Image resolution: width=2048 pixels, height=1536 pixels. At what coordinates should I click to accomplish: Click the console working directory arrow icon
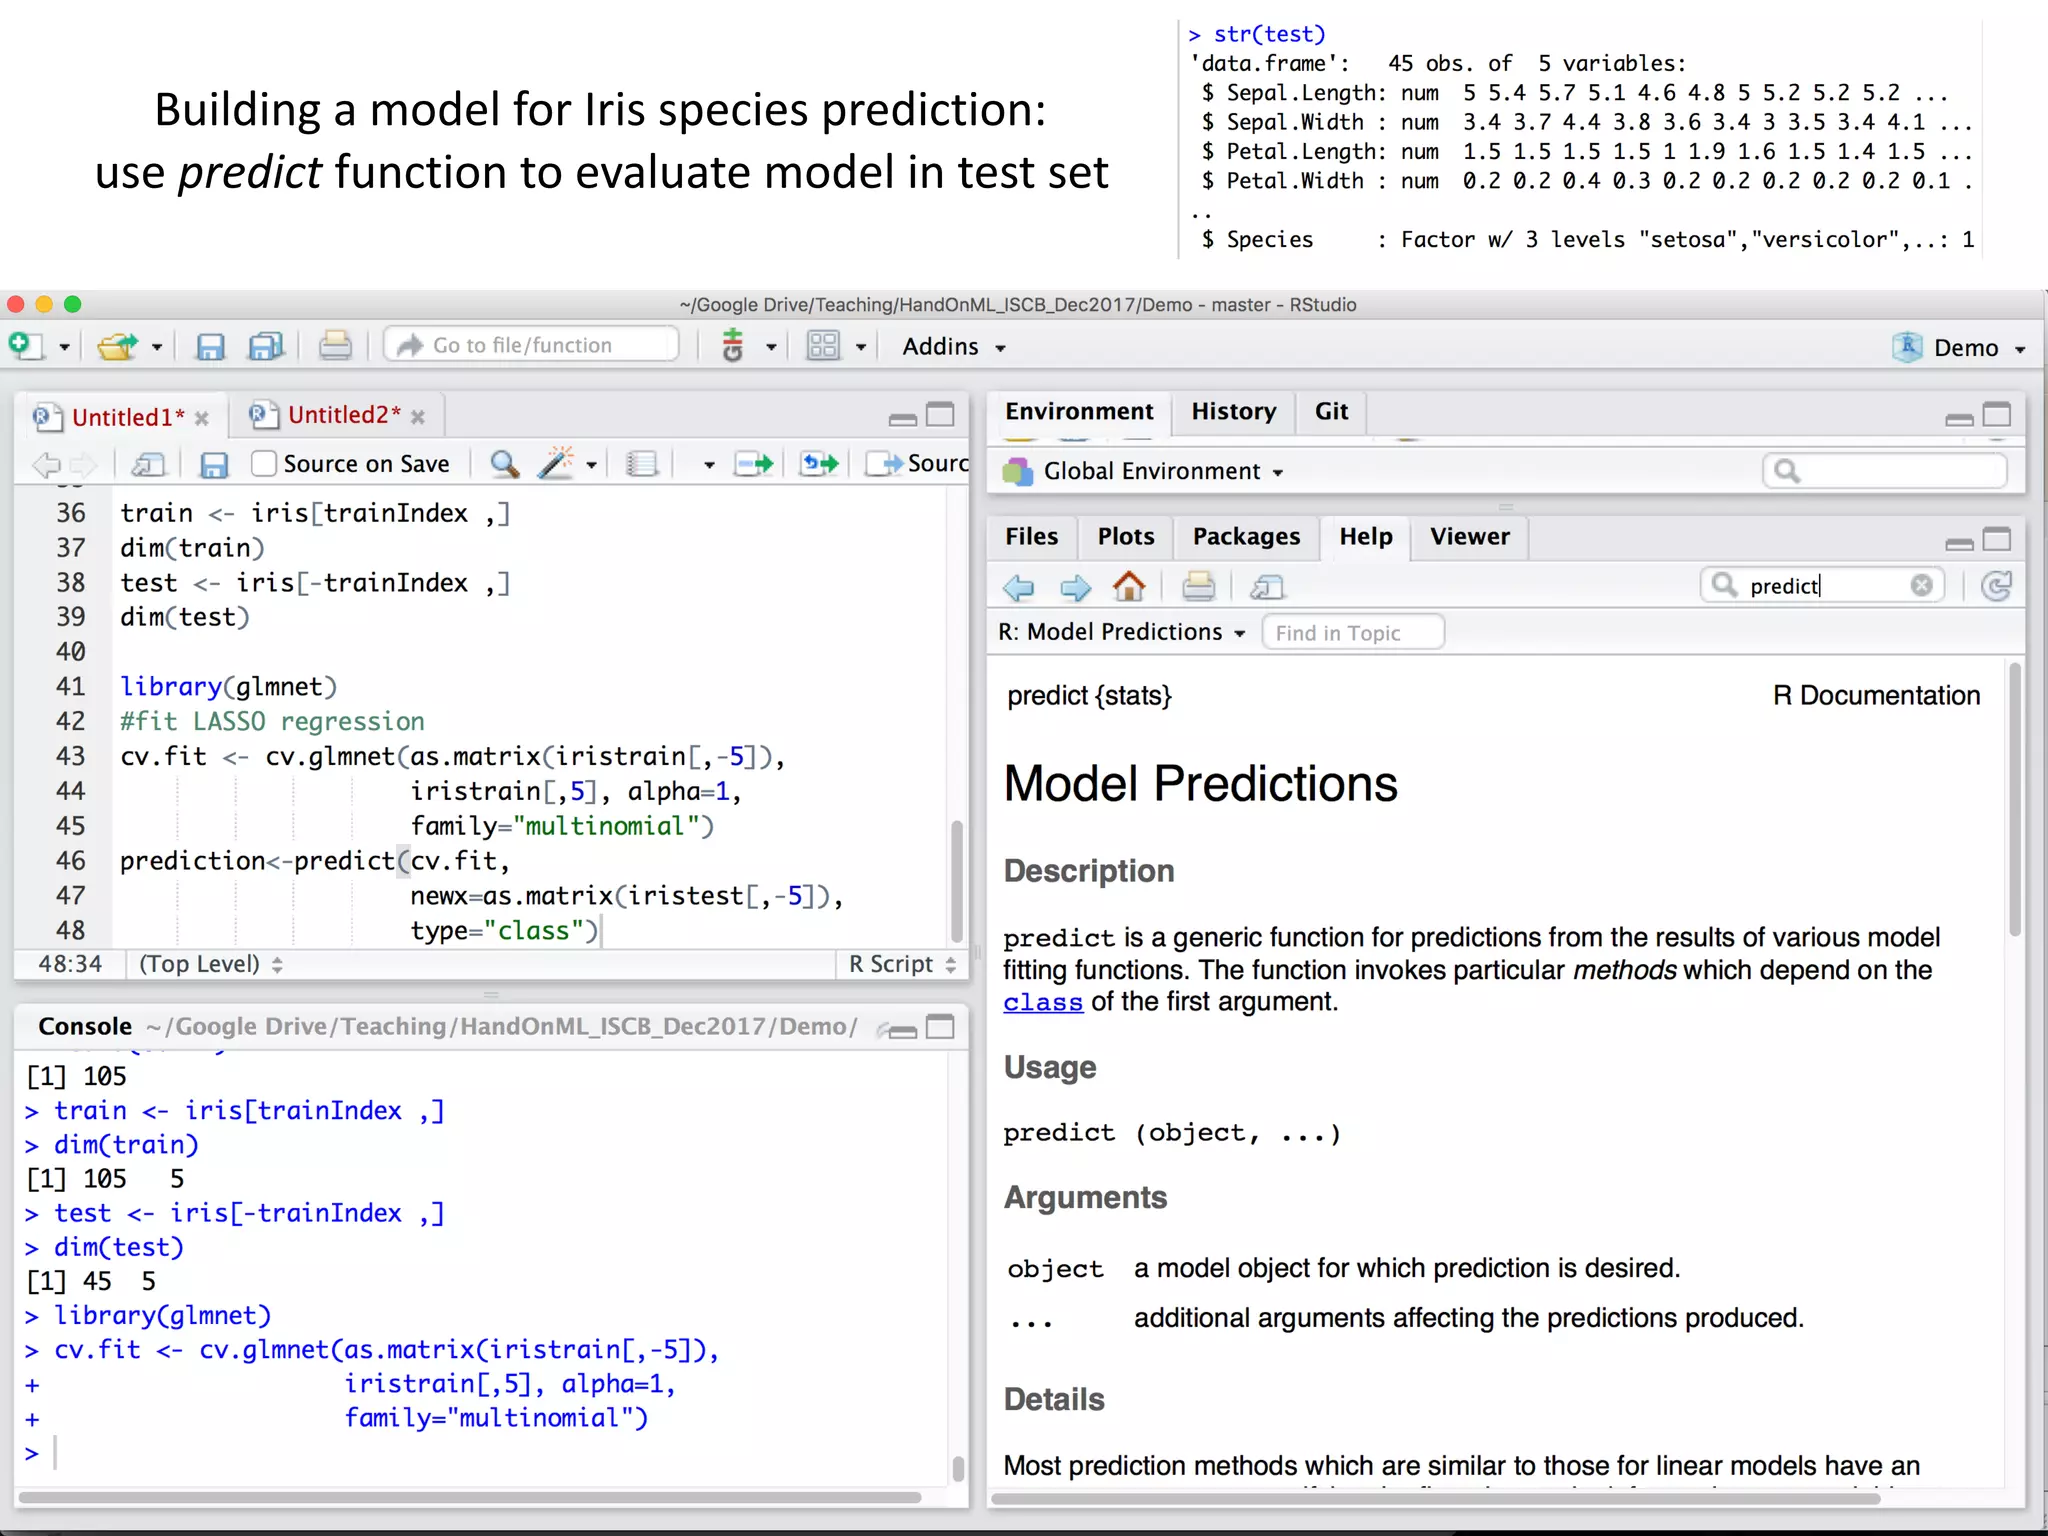pyautogui.click(x=882, y=1028)
